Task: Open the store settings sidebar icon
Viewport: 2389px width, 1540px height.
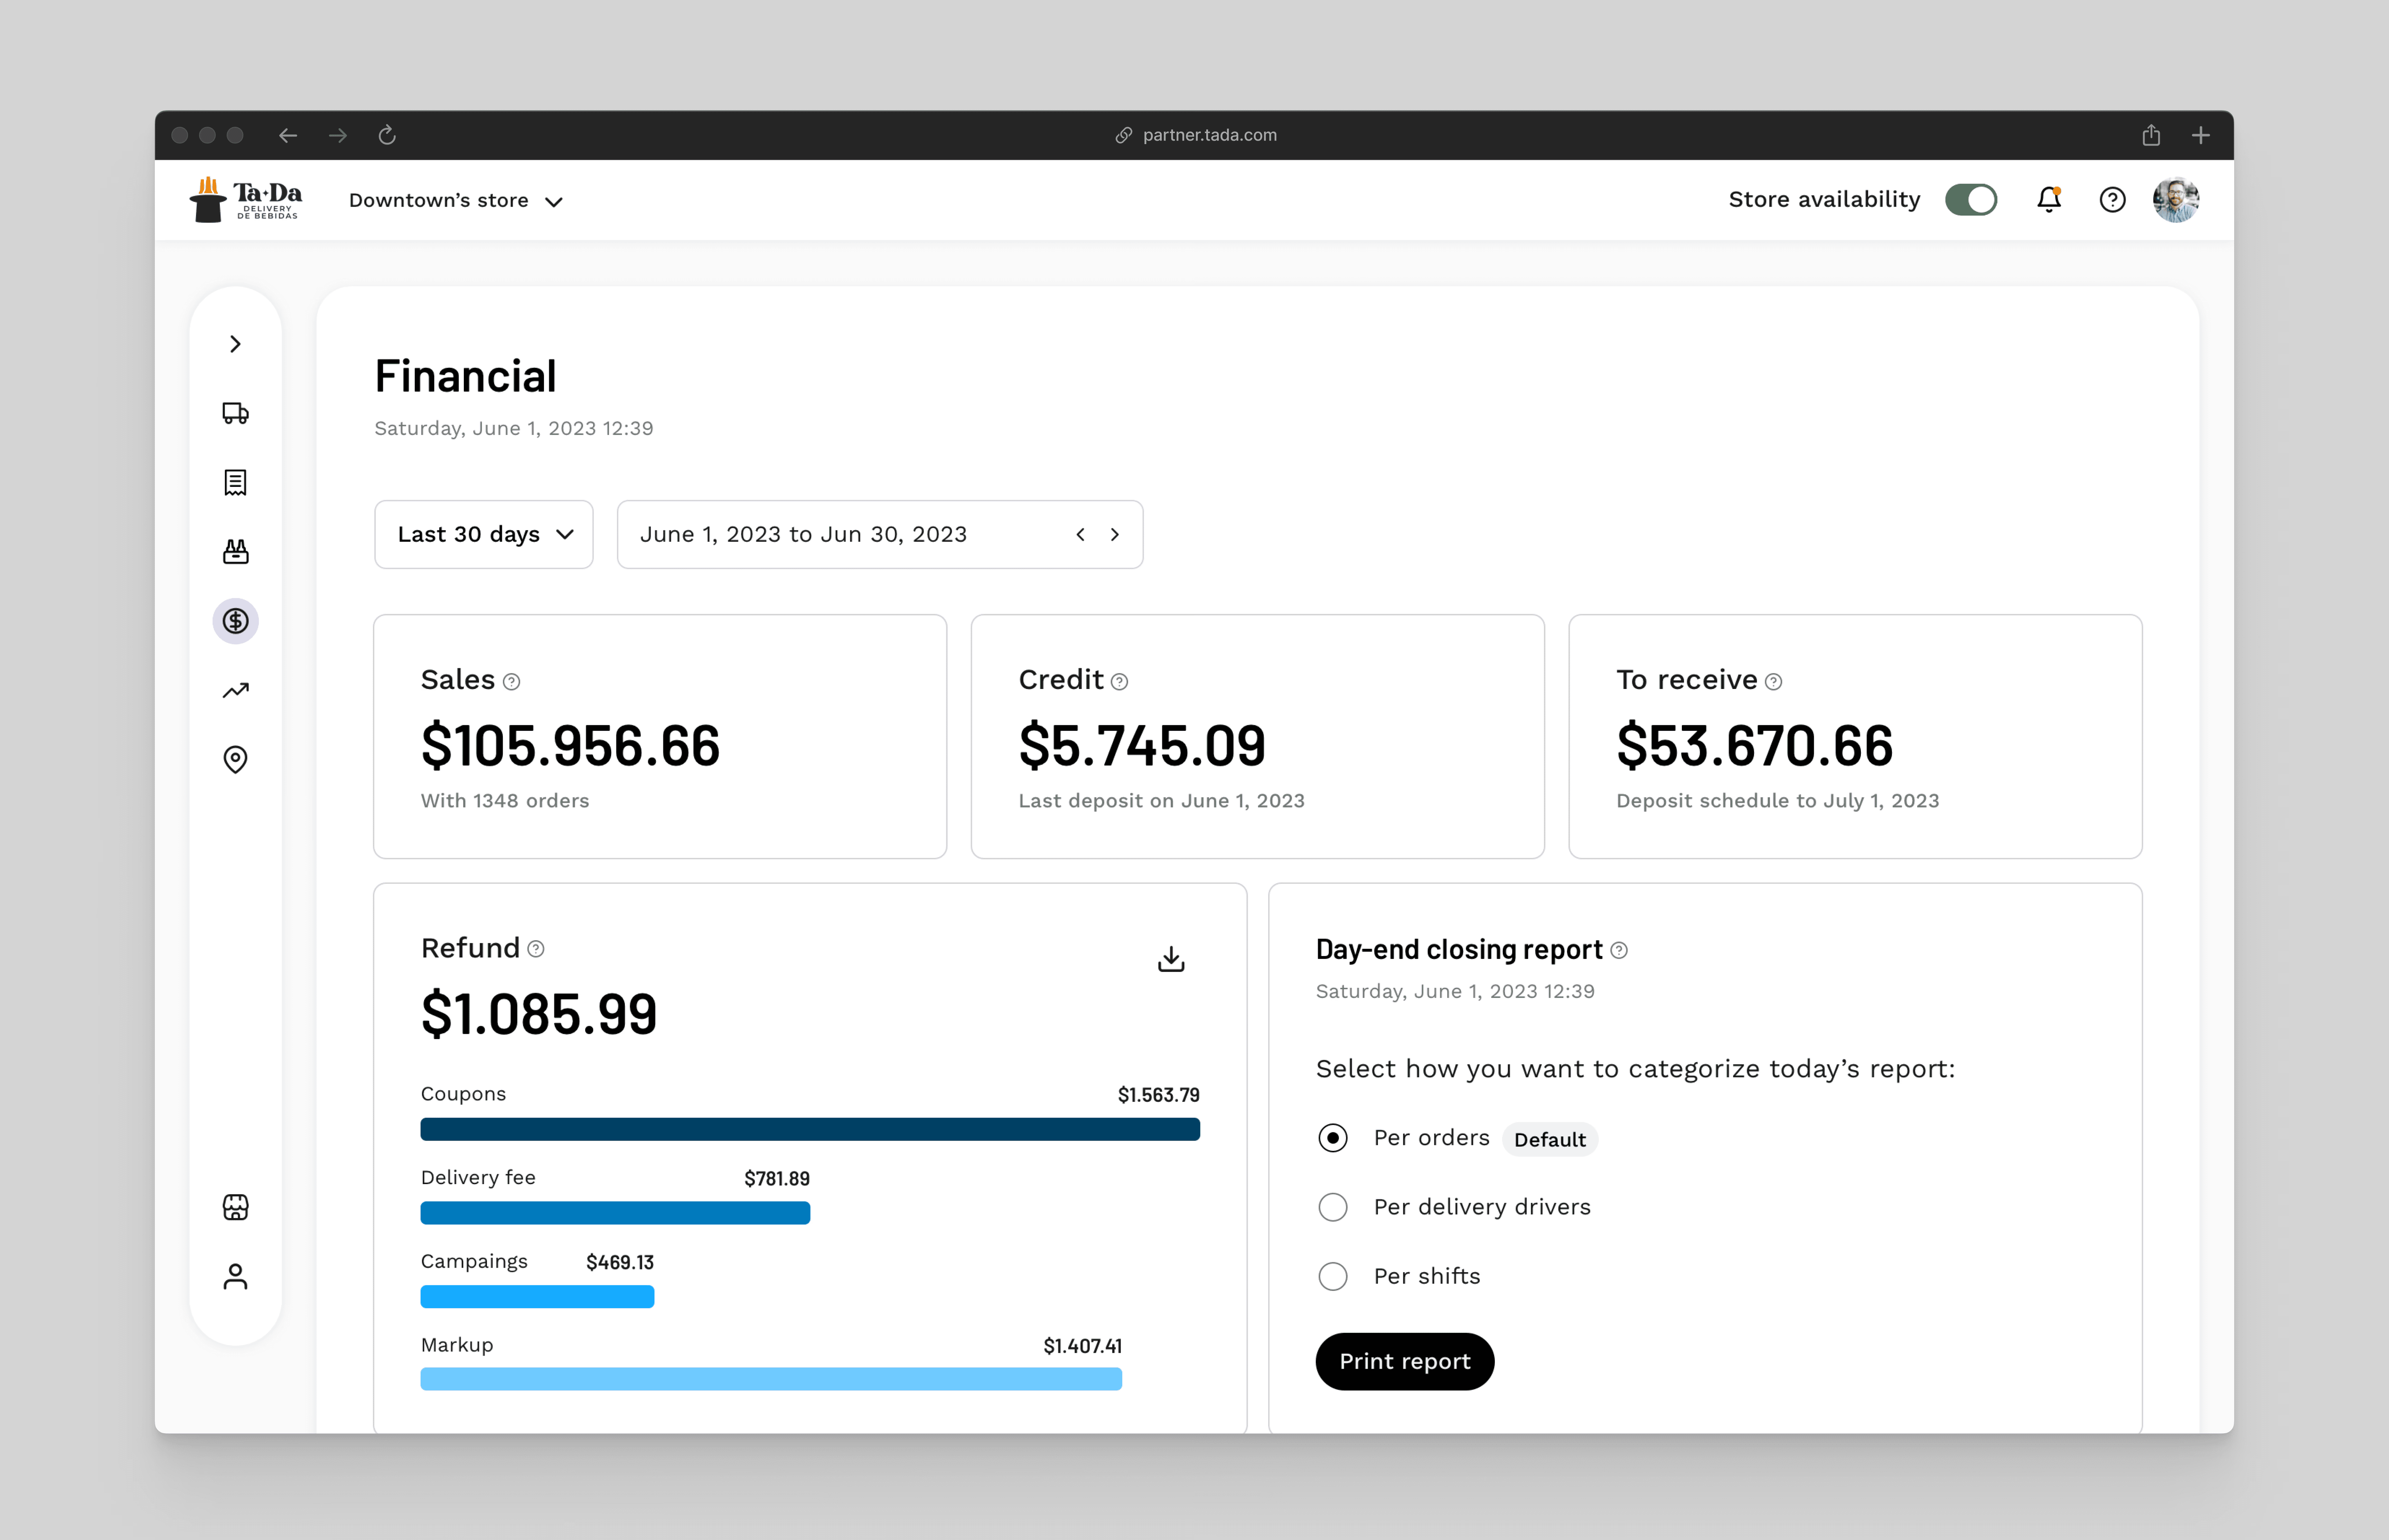Action: [x=235, y=1207]
